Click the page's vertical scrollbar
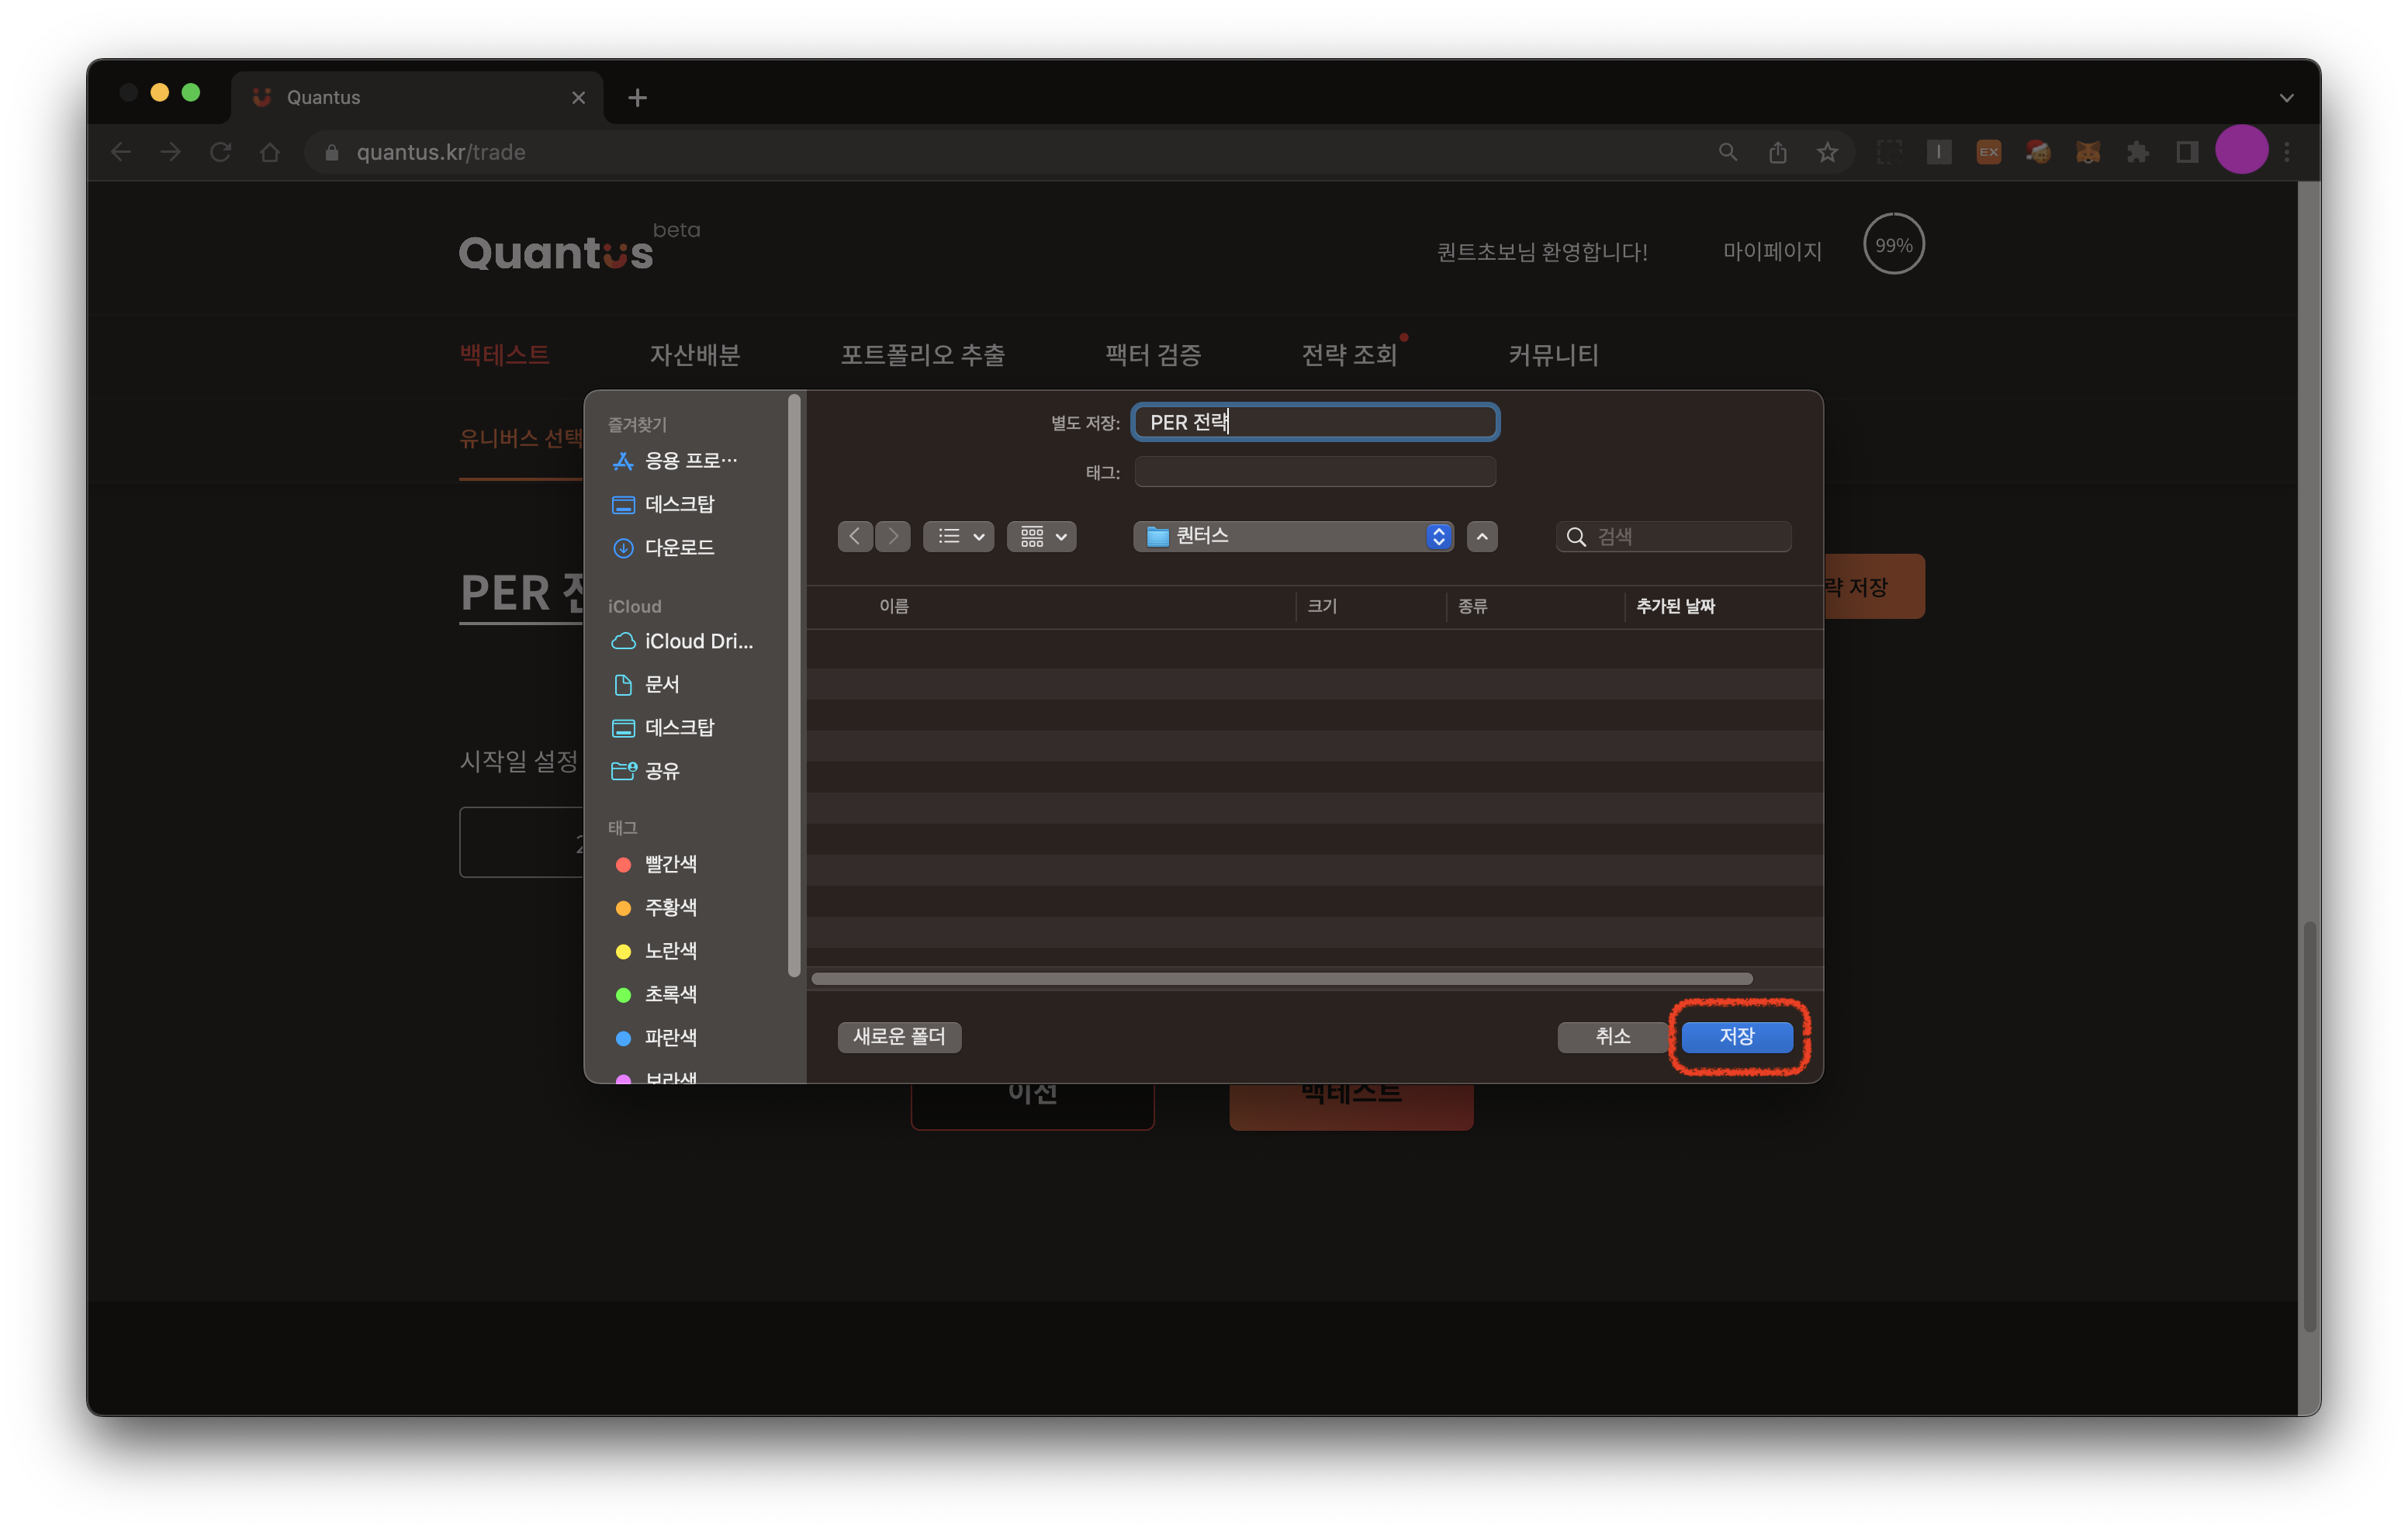Image resolution: width=2408 pixels, height=1531 pixels. pos(2309,1125)
